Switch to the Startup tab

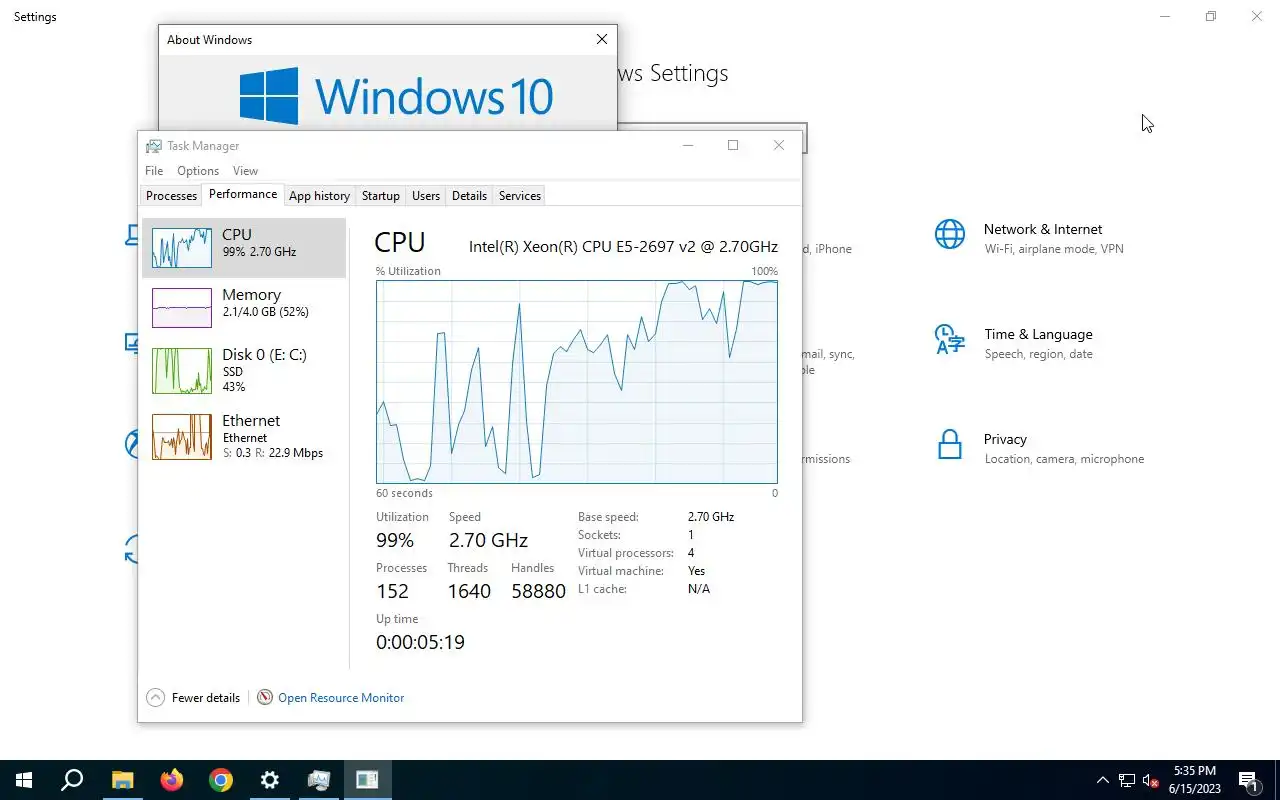381,196
